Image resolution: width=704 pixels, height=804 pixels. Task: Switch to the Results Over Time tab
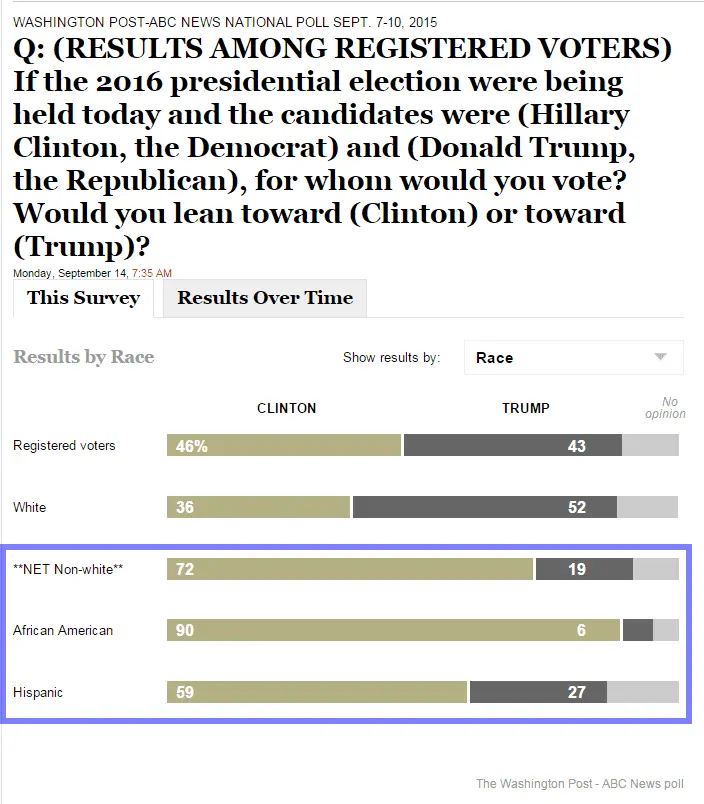click(x=263, y=297)
